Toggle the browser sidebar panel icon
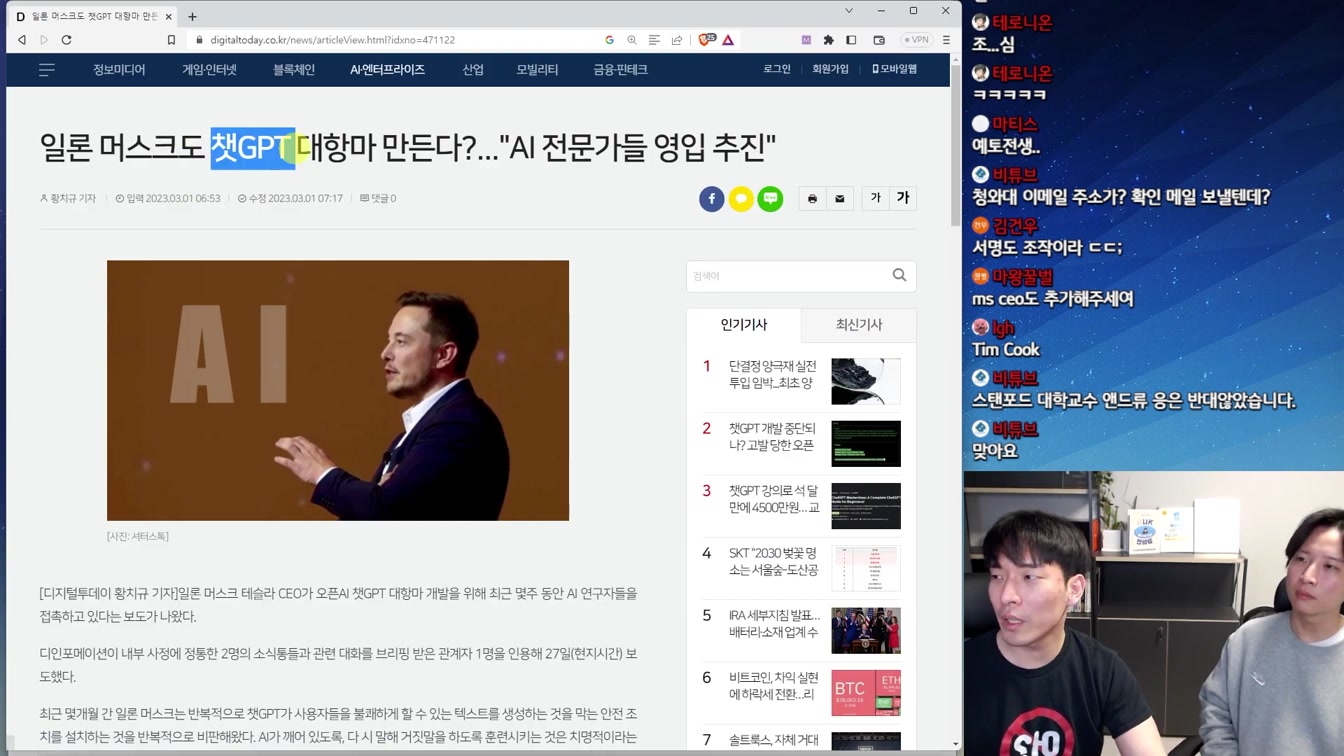 [x=851, y=40]
